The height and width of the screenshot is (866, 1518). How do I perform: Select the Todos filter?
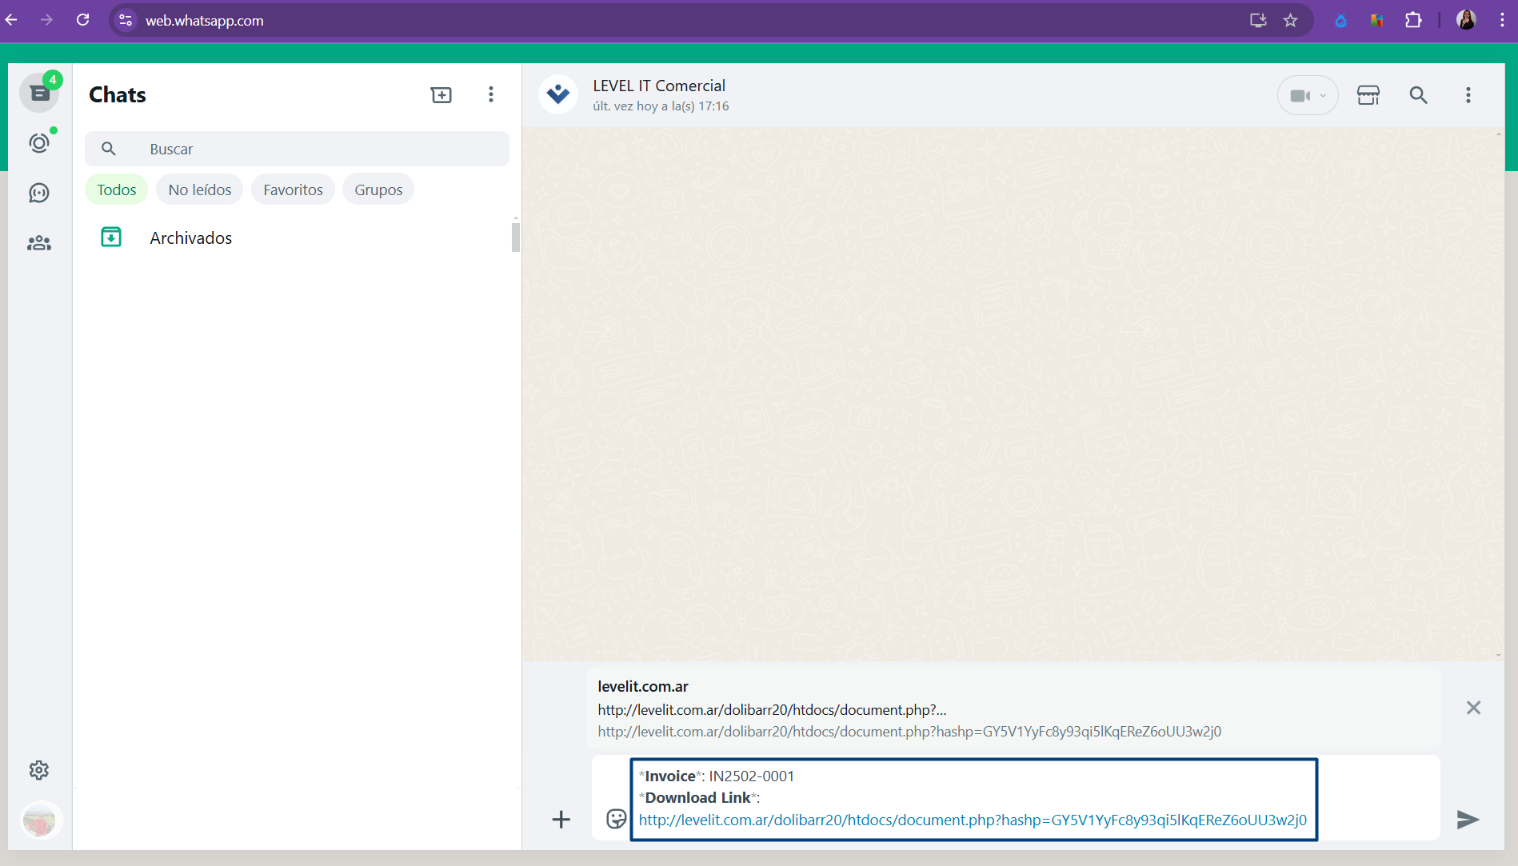coord(117,189)
